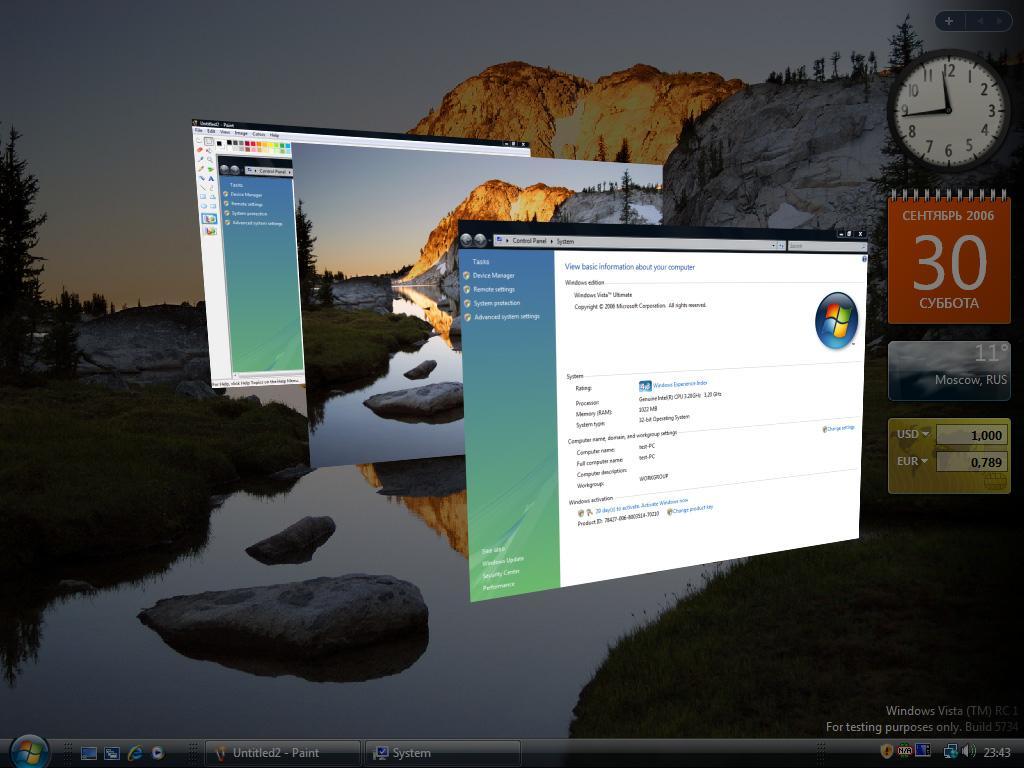Select the Pencil tool in Paint
Screen dimensions: 1024x768
click(x=200, y=168)
